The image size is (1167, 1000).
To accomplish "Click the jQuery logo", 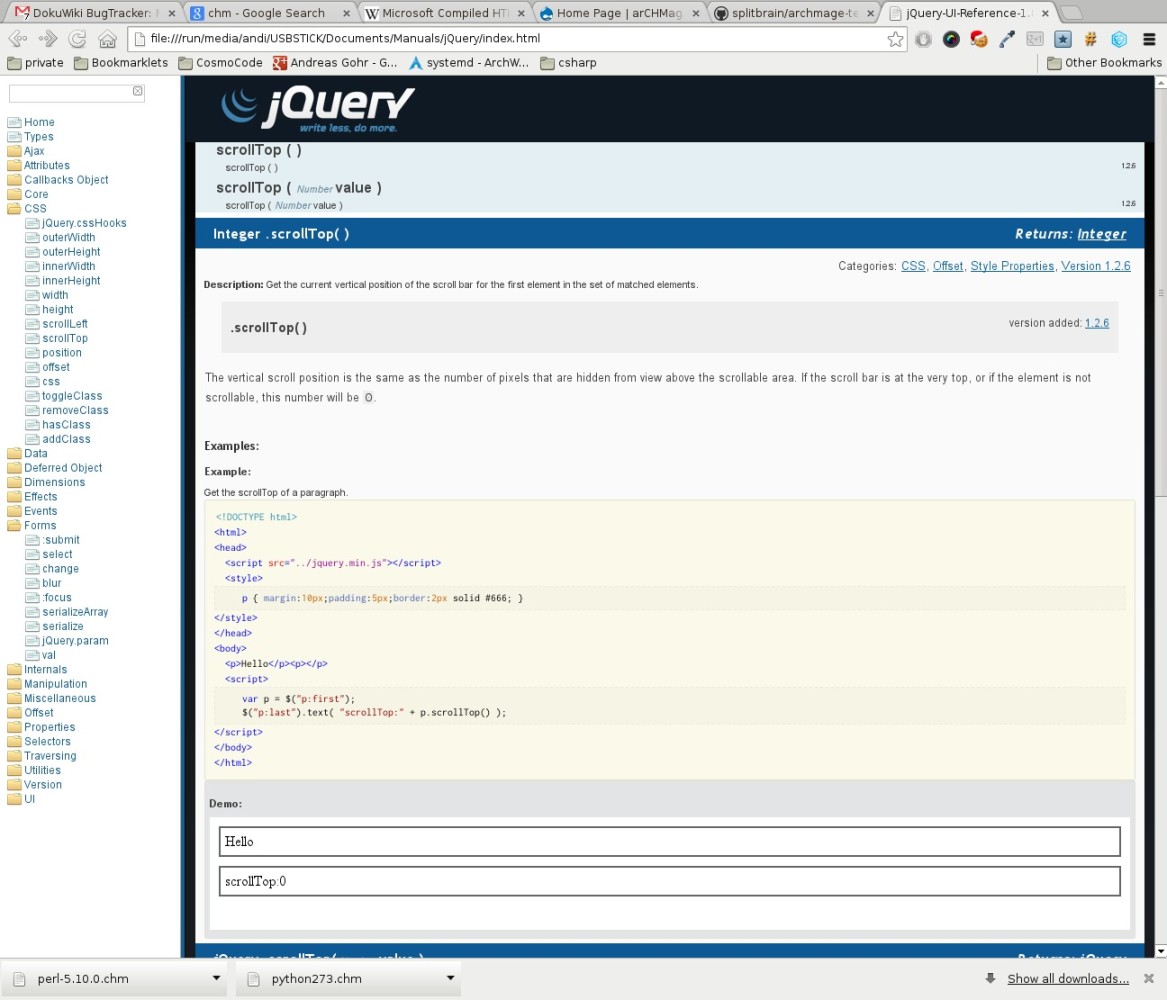I will [318, 109].
